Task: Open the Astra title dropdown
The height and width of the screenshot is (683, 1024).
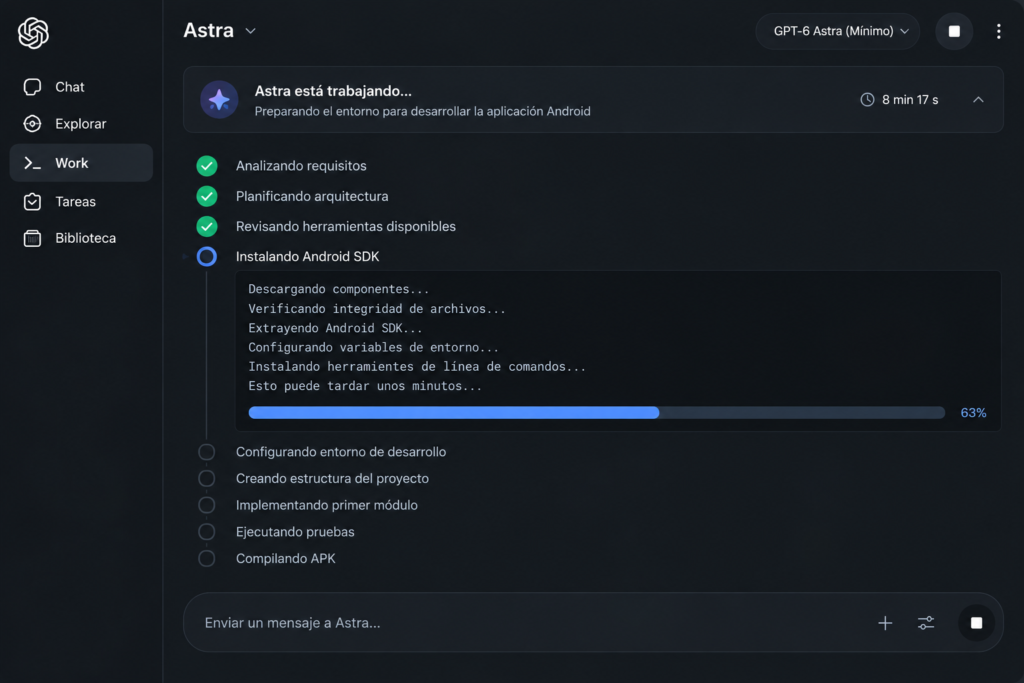Action: pos(219,31)
